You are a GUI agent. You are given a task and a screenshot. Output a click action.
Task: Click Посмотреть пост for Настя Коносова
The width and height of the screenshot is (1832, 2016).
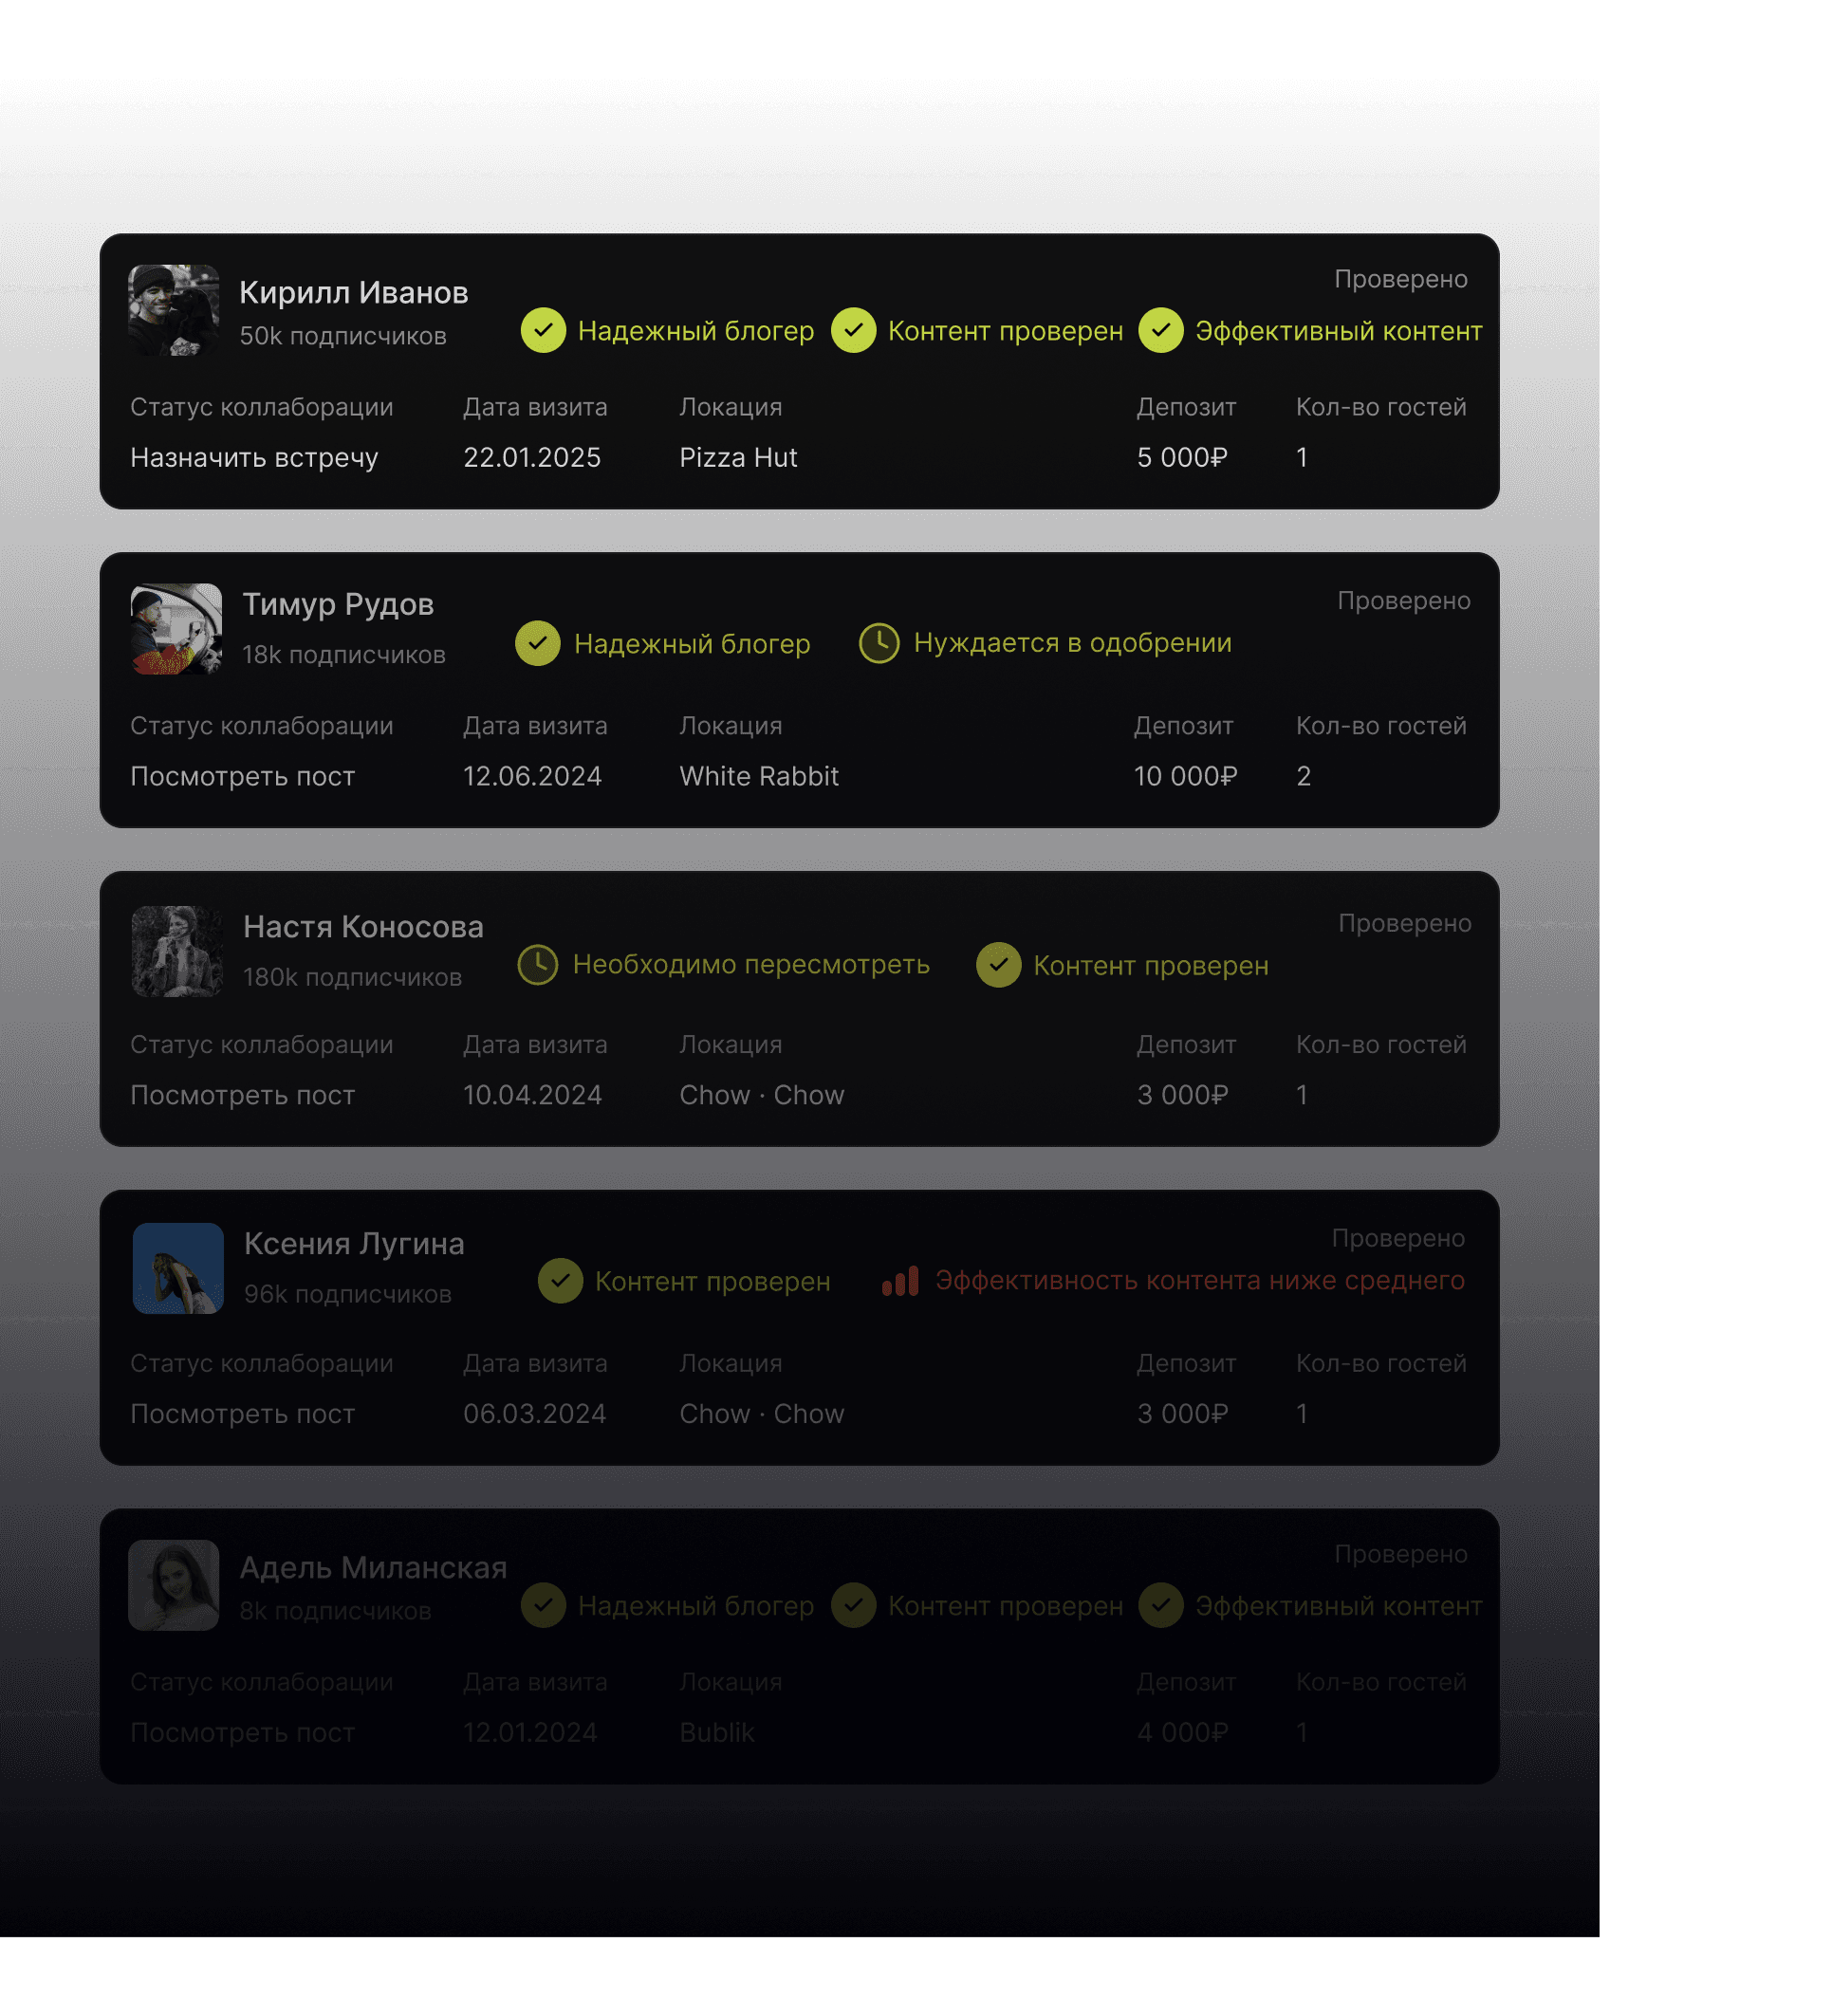[x=243, y=1096]
